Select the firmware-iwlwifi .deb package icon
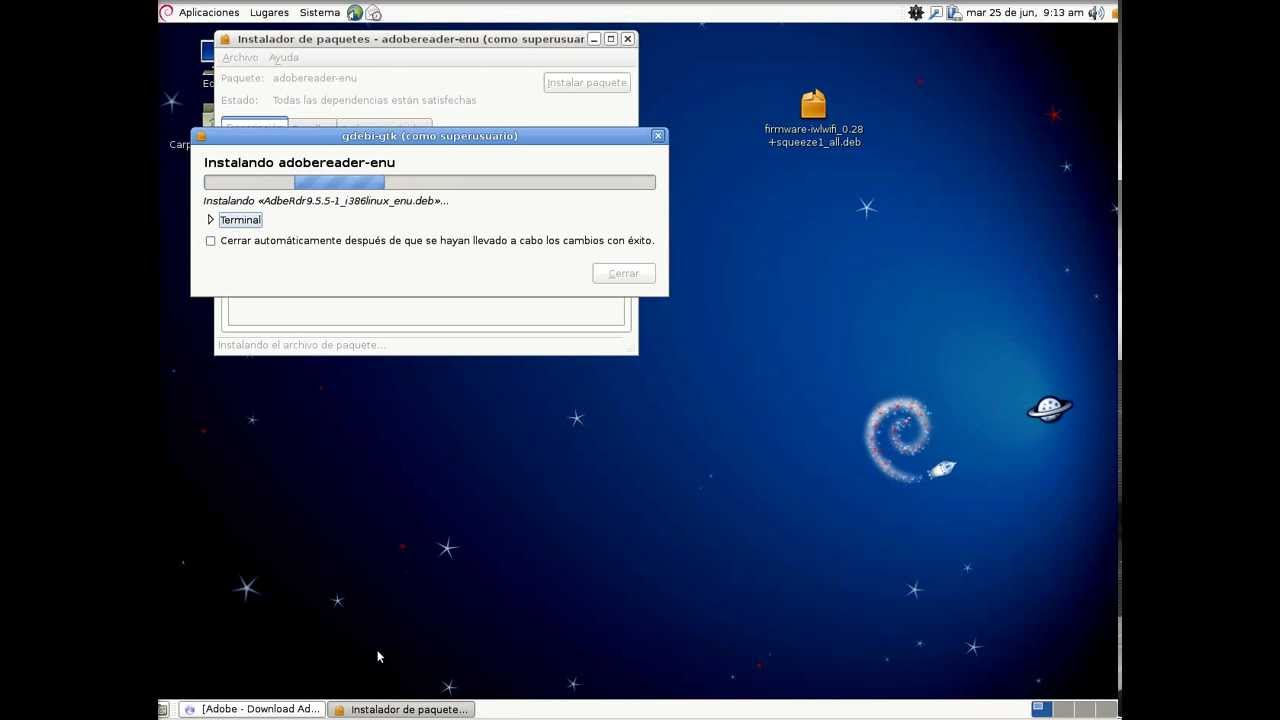Screen dimensions: 1280x720 (813, 118)
